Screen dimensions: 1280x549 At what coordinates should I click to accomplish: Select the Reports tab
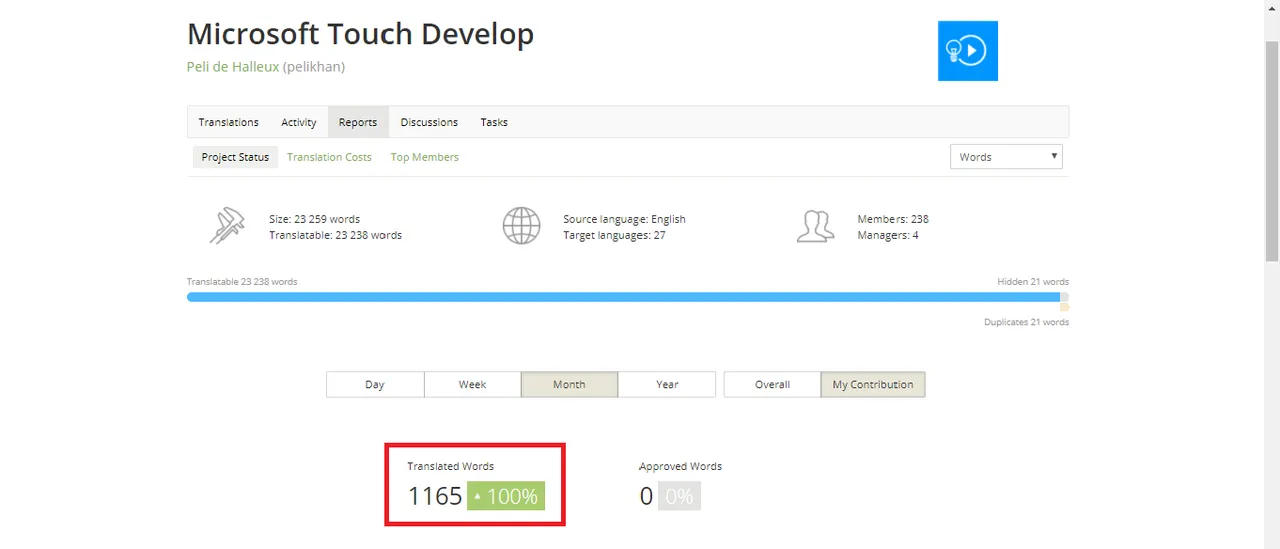click(x=358, y=122)
